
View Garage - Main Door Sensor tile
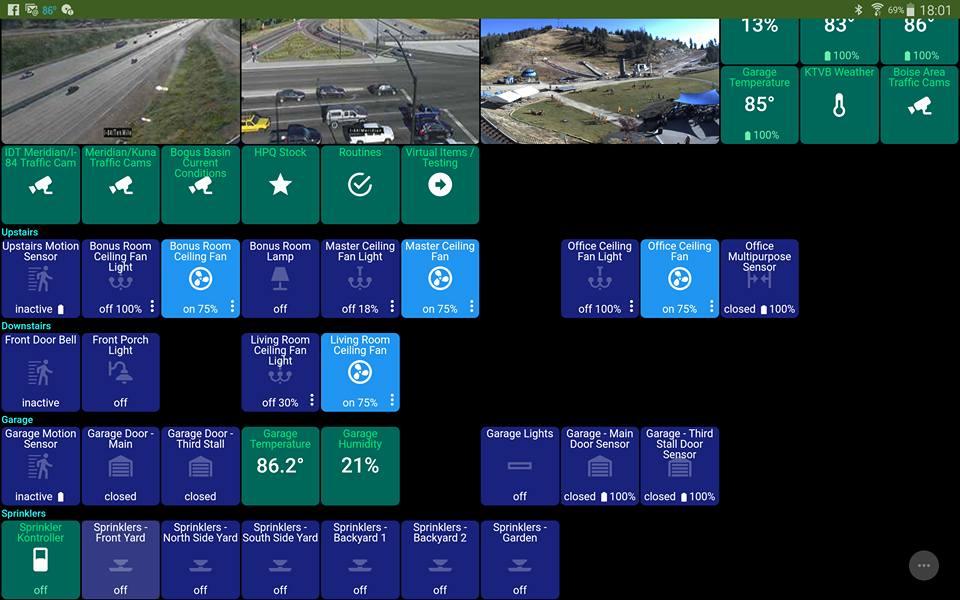click(x=599, y=466)
